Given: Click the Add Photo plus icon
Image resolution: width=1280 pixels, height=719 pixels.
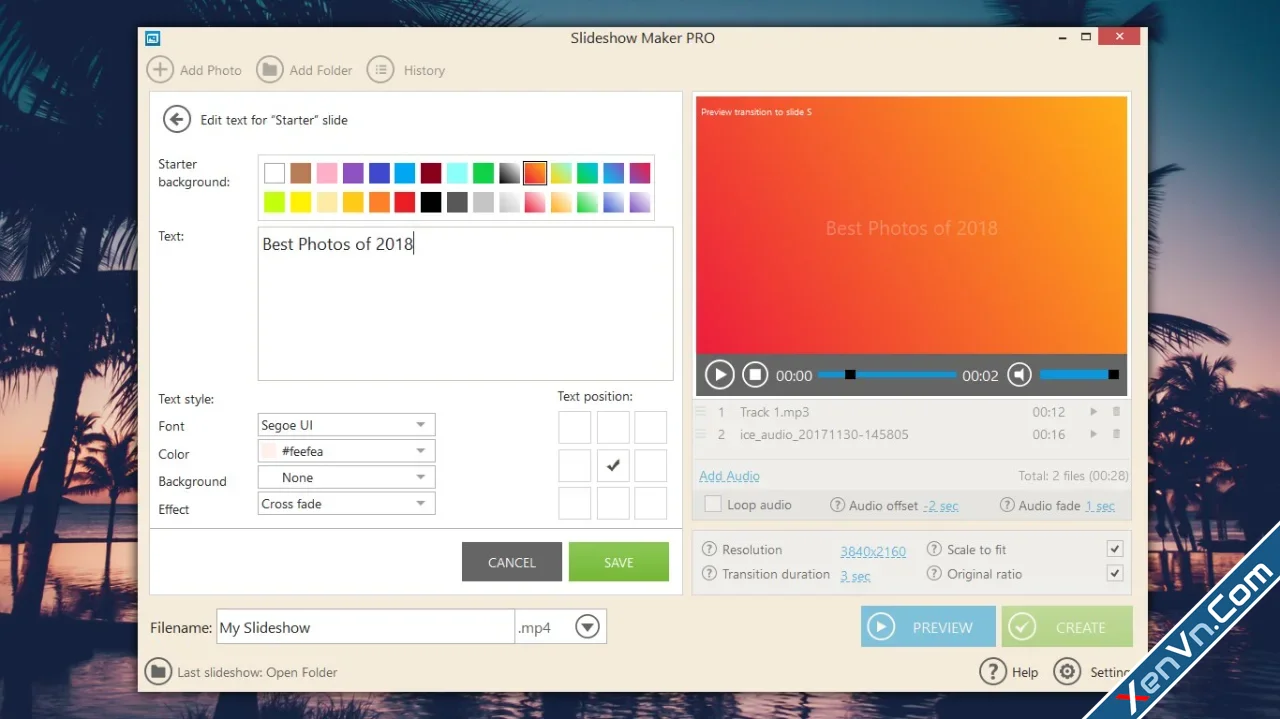Looking at the screenshot, I should [160, 70].
